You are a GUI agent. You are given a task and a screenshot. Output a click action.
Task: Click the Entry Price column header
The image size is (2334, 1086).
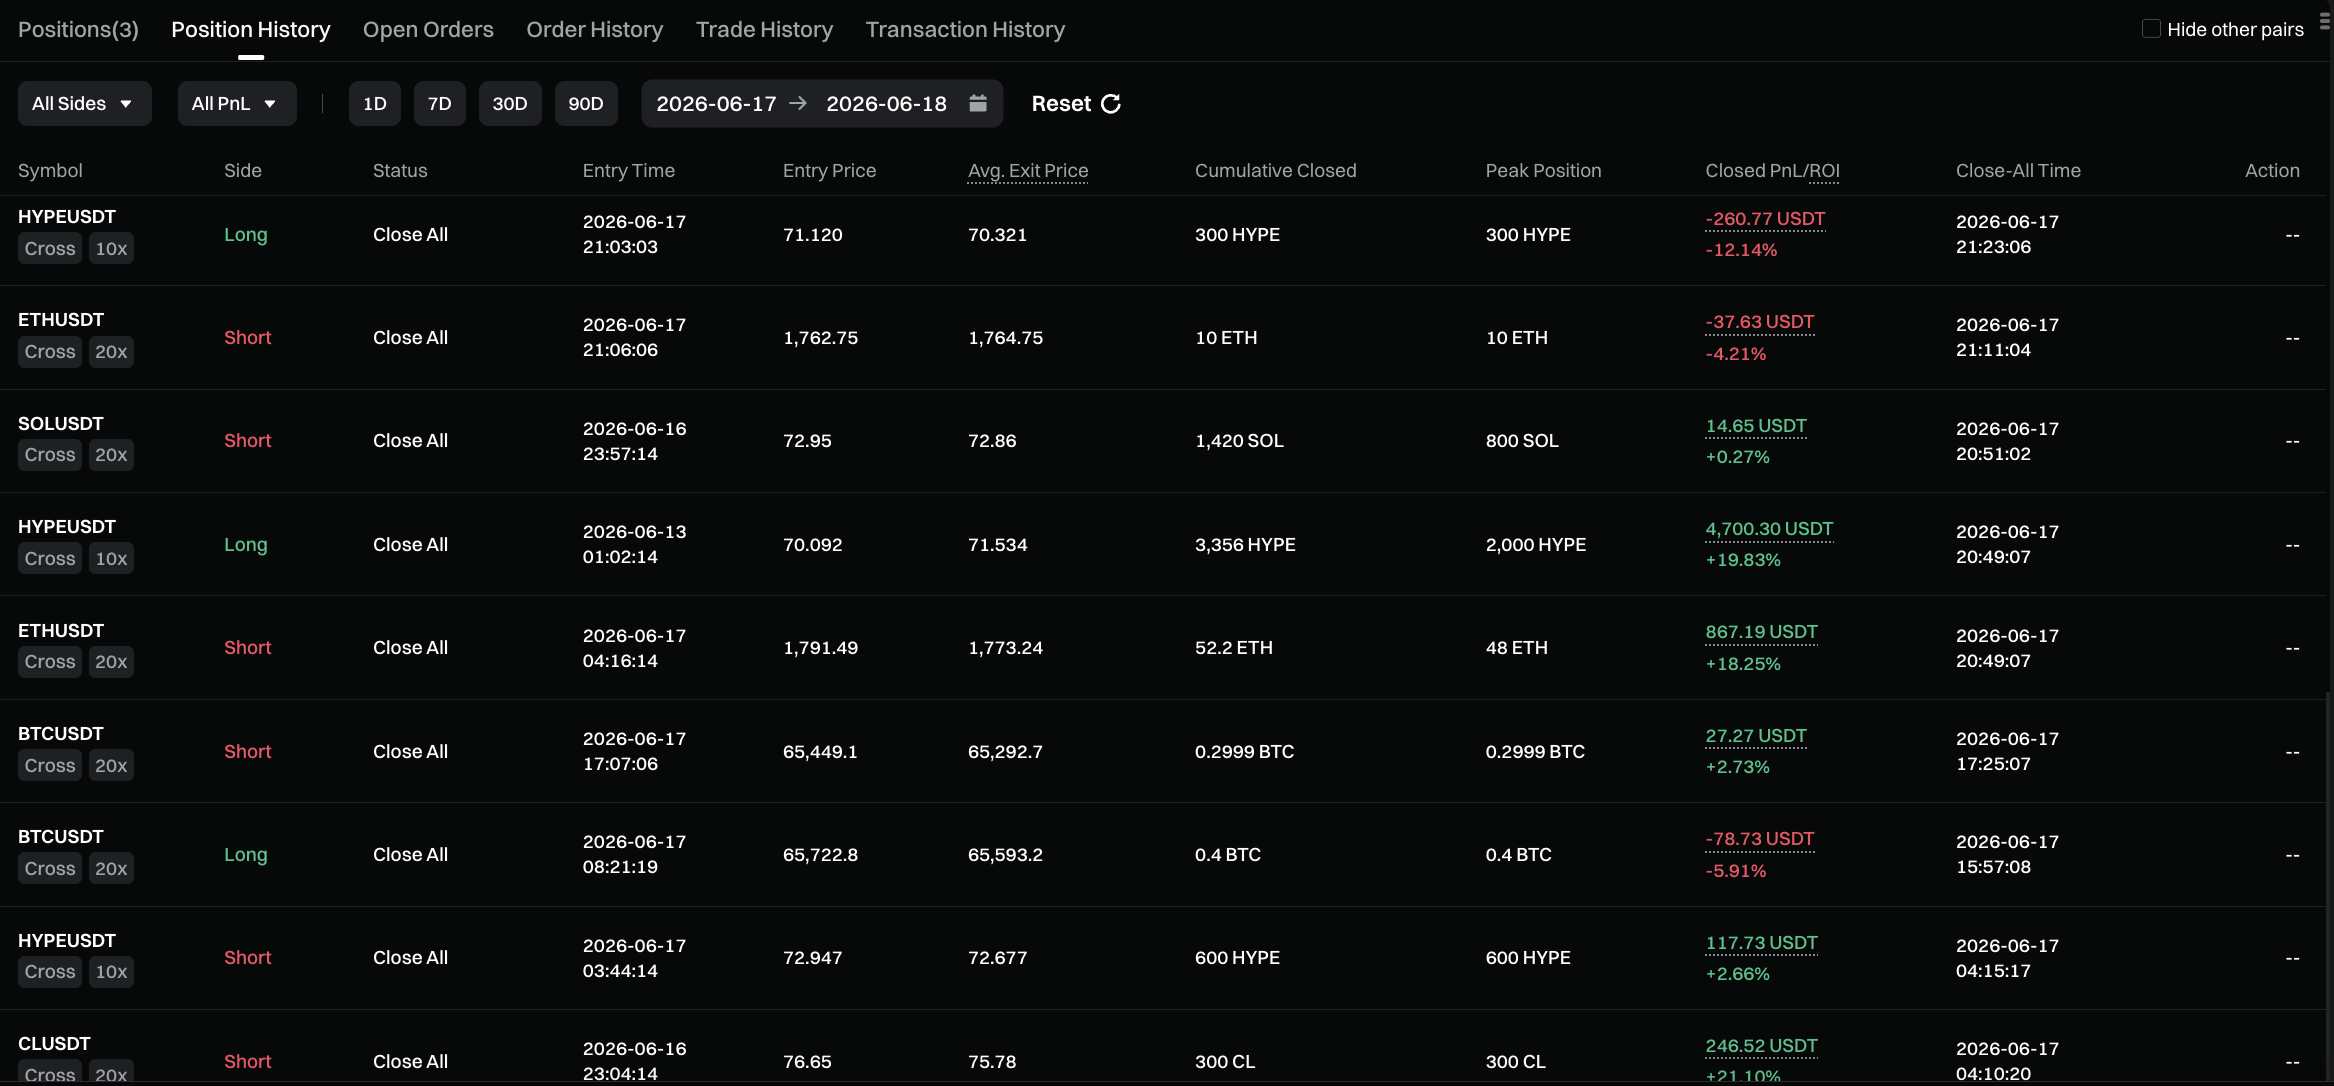(829, 171)
